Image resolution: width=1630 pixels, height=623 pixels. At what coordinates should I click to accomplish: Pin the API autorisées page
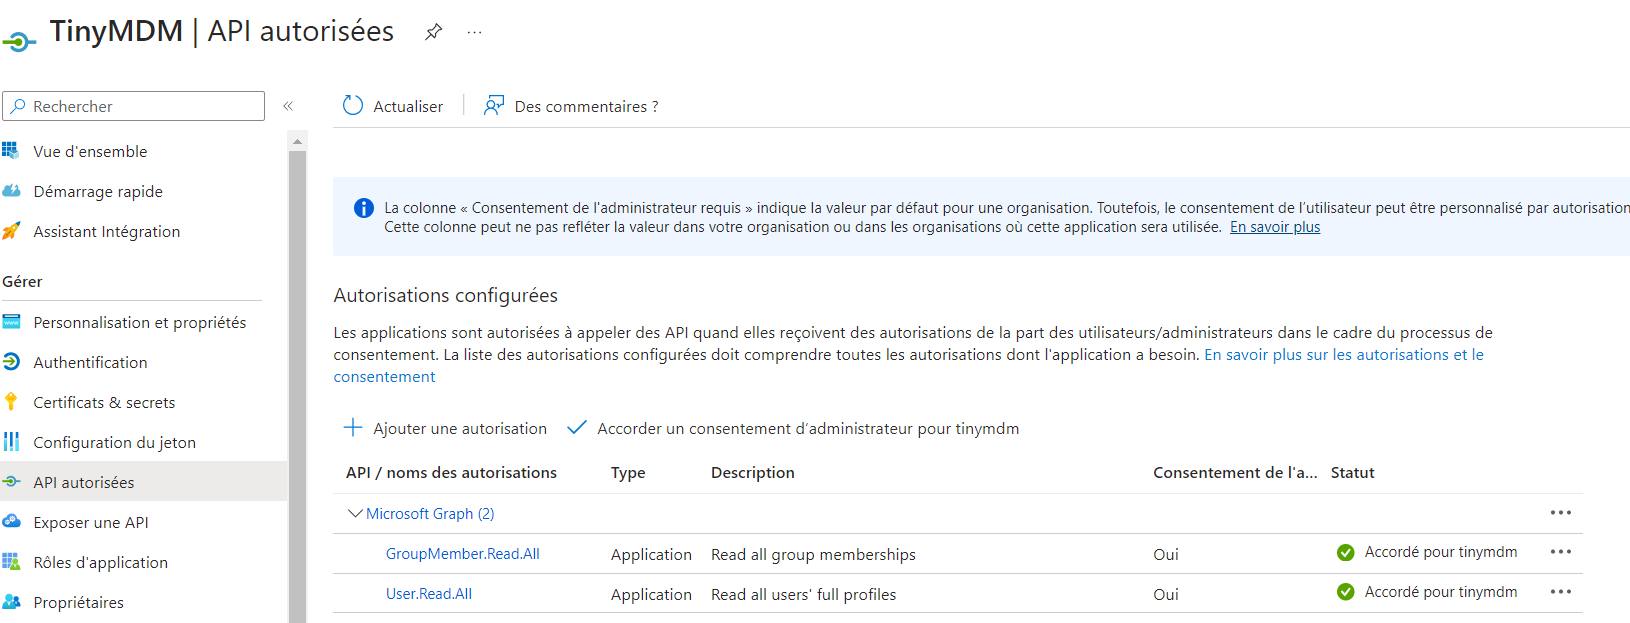(x=433, y=32)
